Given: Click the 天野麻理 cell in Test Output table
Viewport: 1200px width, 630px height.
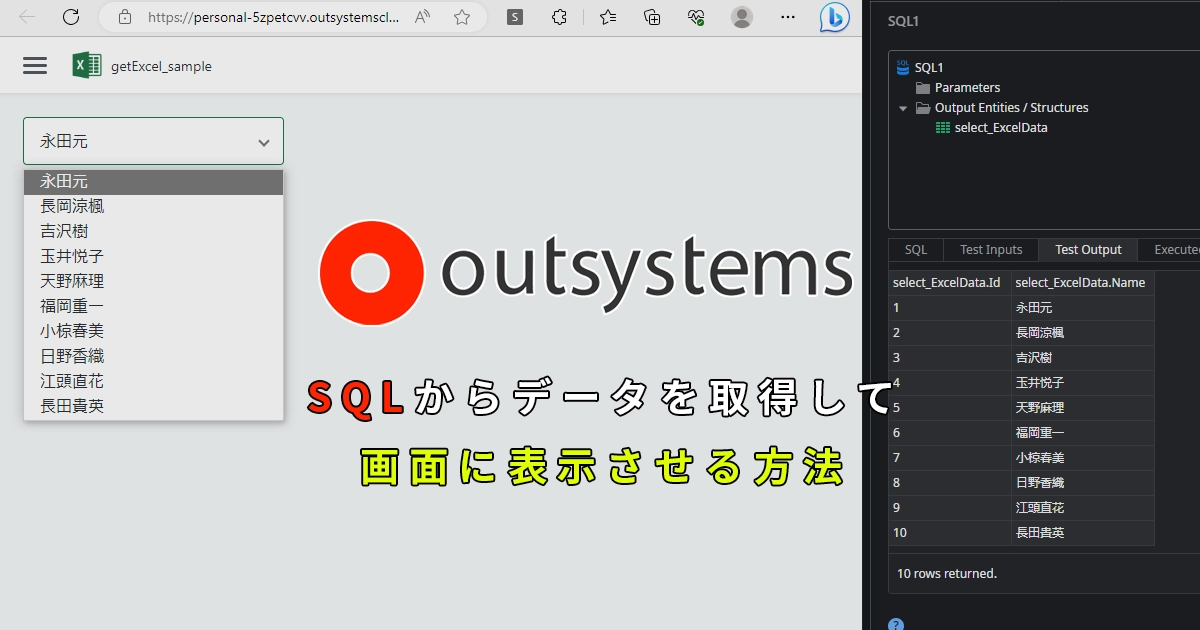Looking at the screenshot, I should pos(1083,408).
